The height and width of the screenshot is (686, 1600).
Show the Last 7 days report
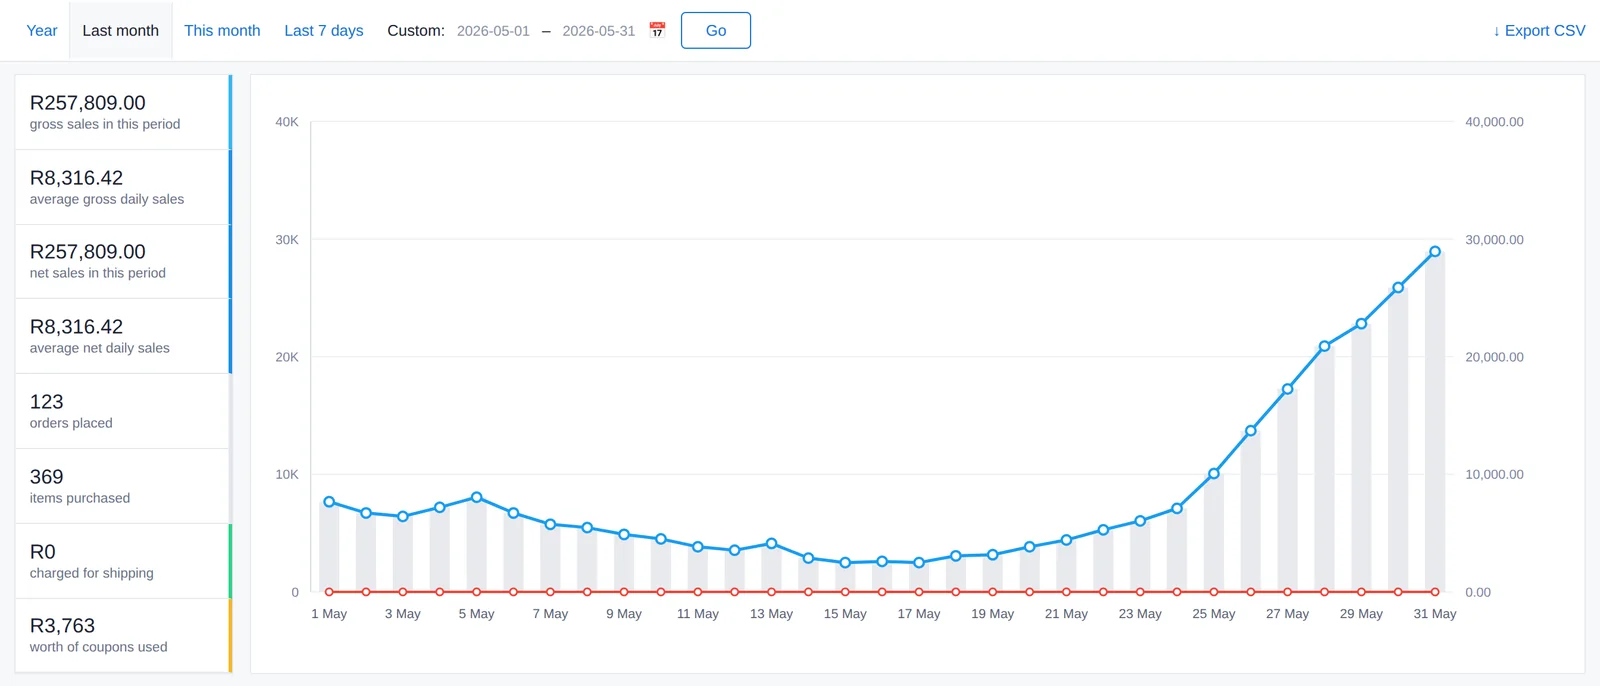[x=324, y=31]
